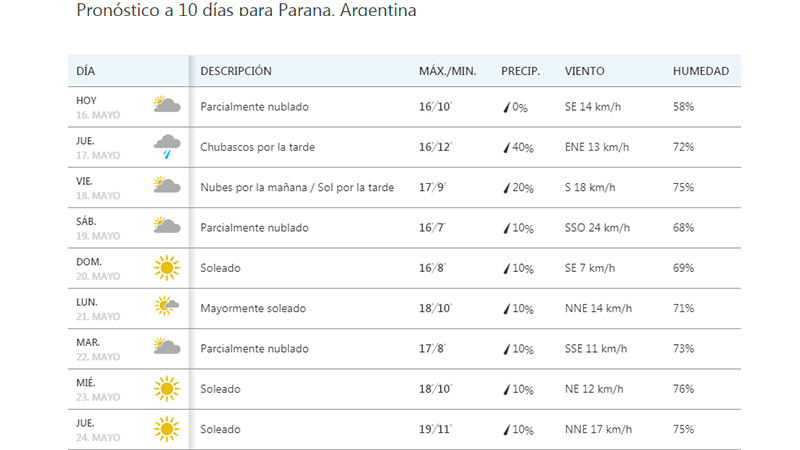Click the rain shower icon for 17. MAYO
This screenshot has height=450, width=800.
pos(167,146)
